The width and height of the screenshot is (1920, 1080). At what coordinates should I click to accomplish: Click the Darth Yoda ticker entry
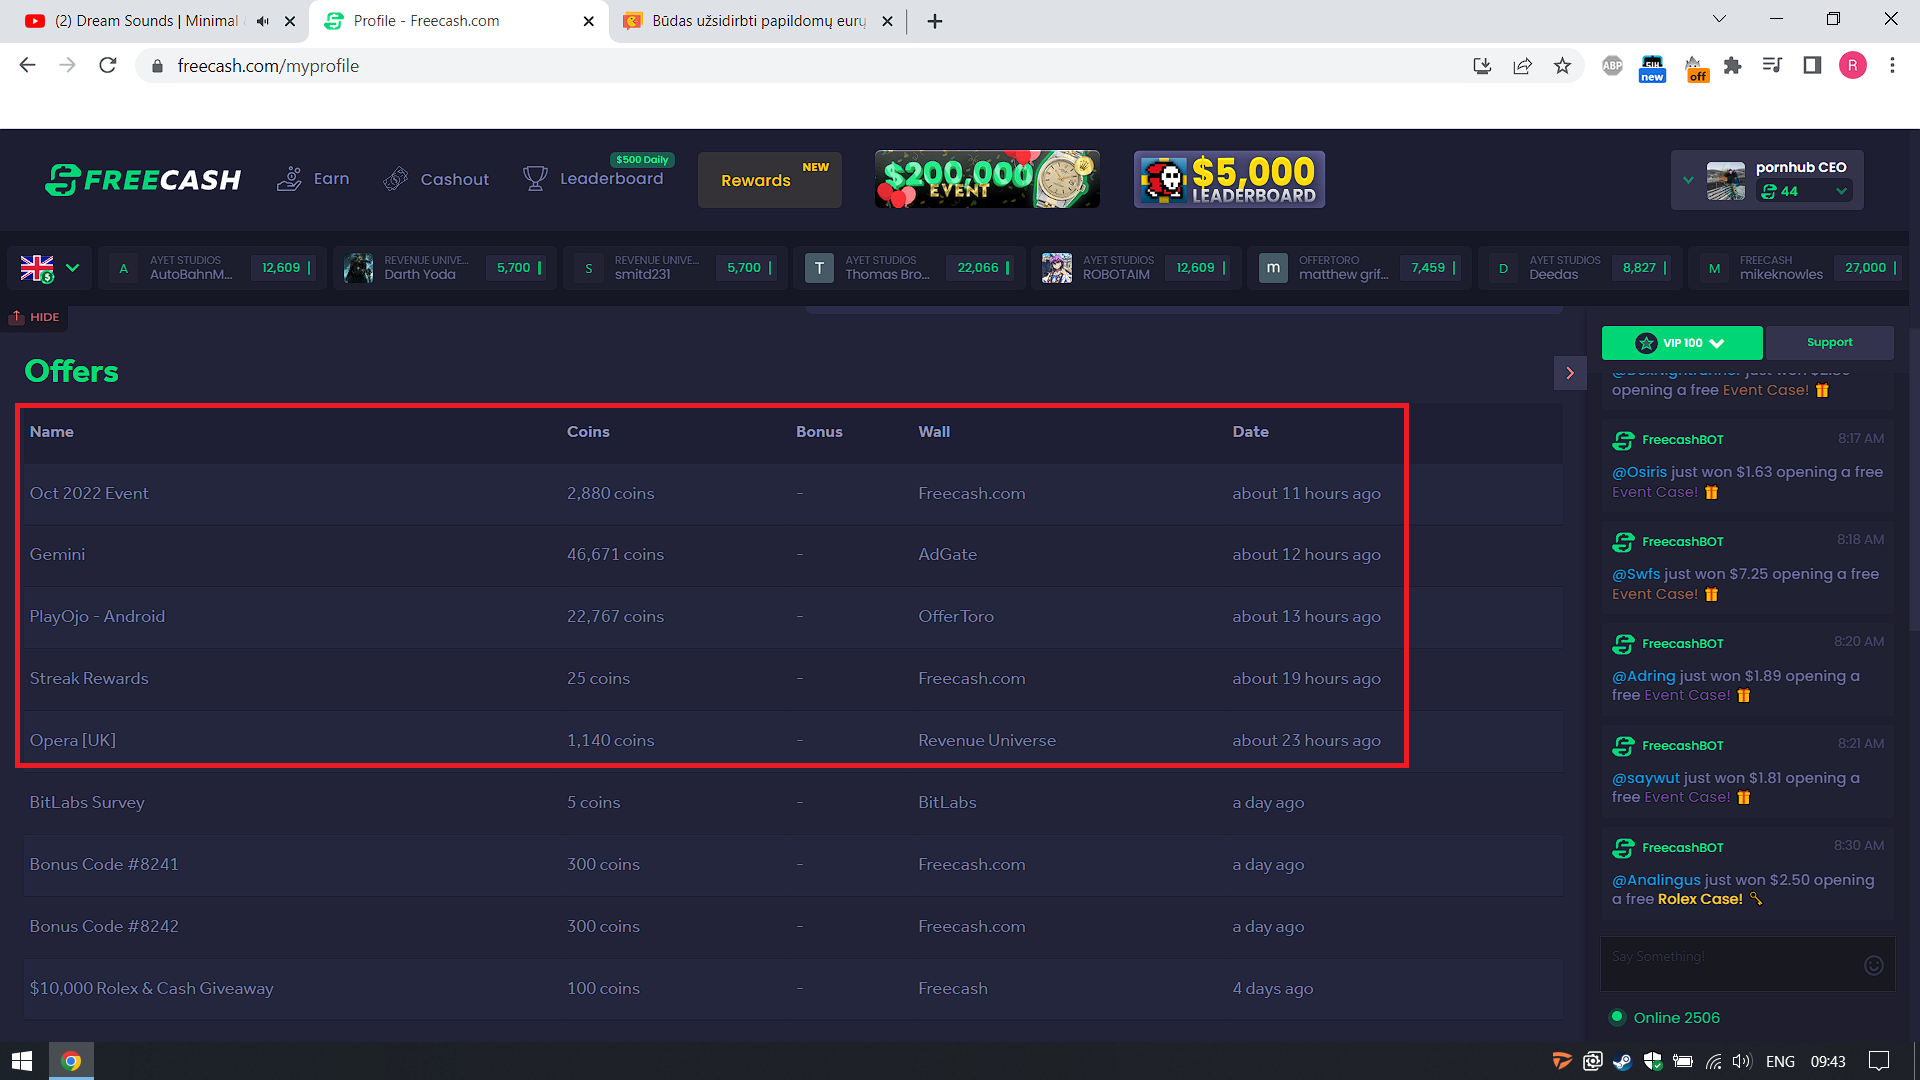[445, 268]
